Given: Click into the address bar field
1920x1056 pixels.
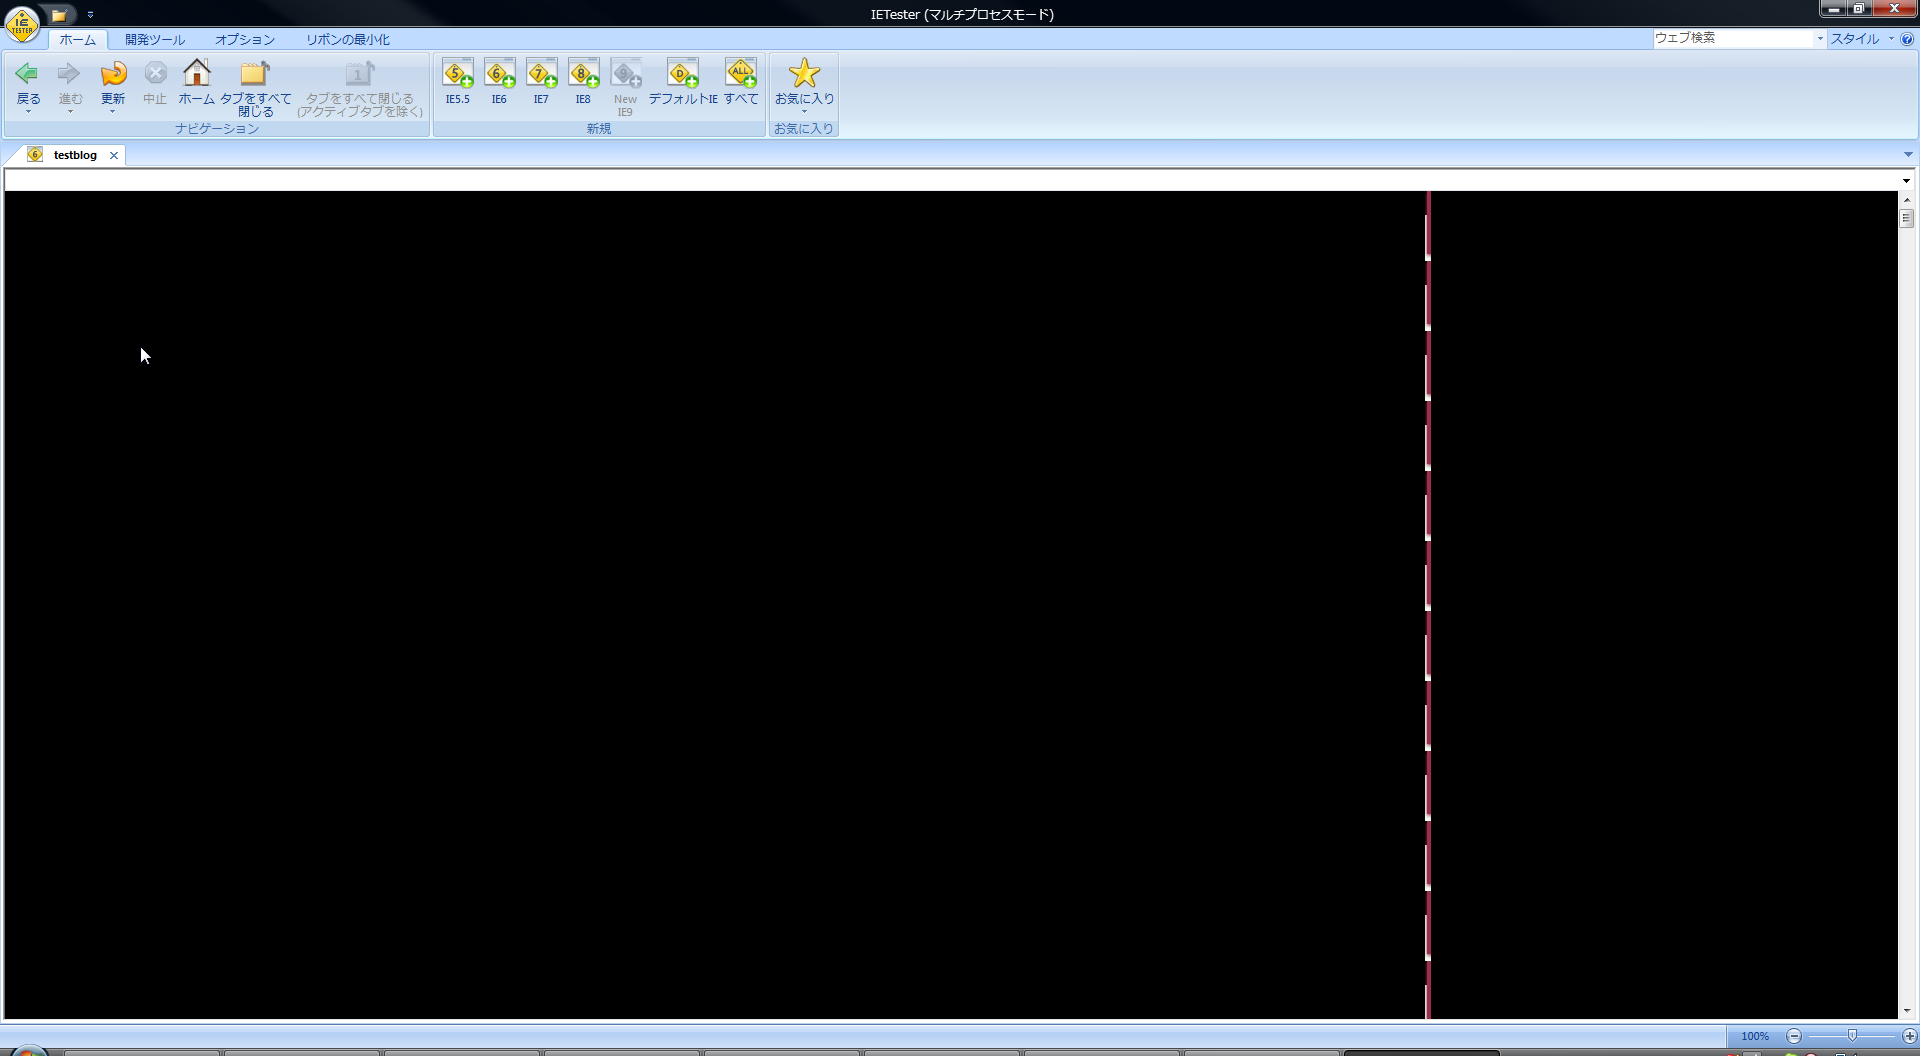Looking at the screenshot, I should tap(952, 181).
